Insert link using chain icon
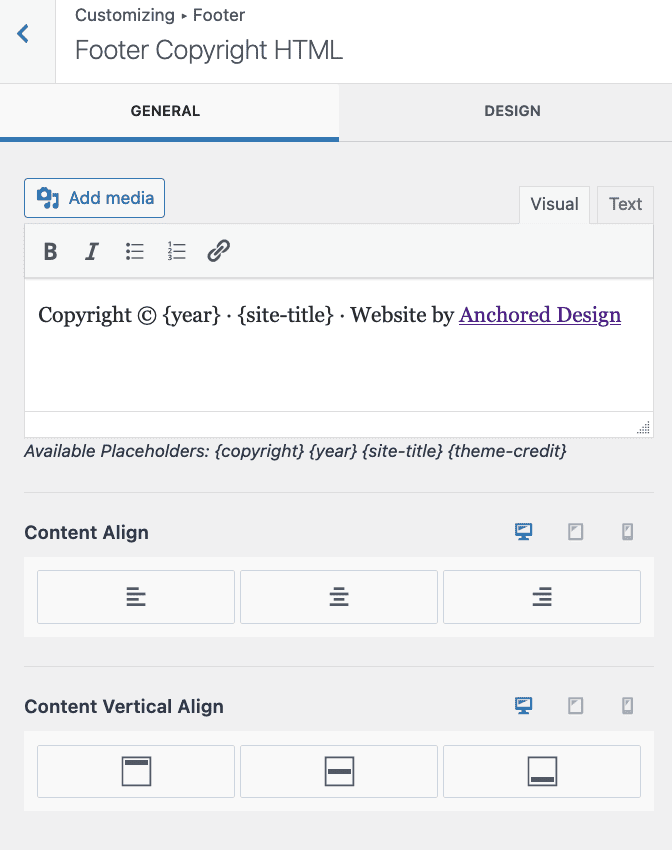672x850 pixels. pyautogui.click(x=218, y=252)
